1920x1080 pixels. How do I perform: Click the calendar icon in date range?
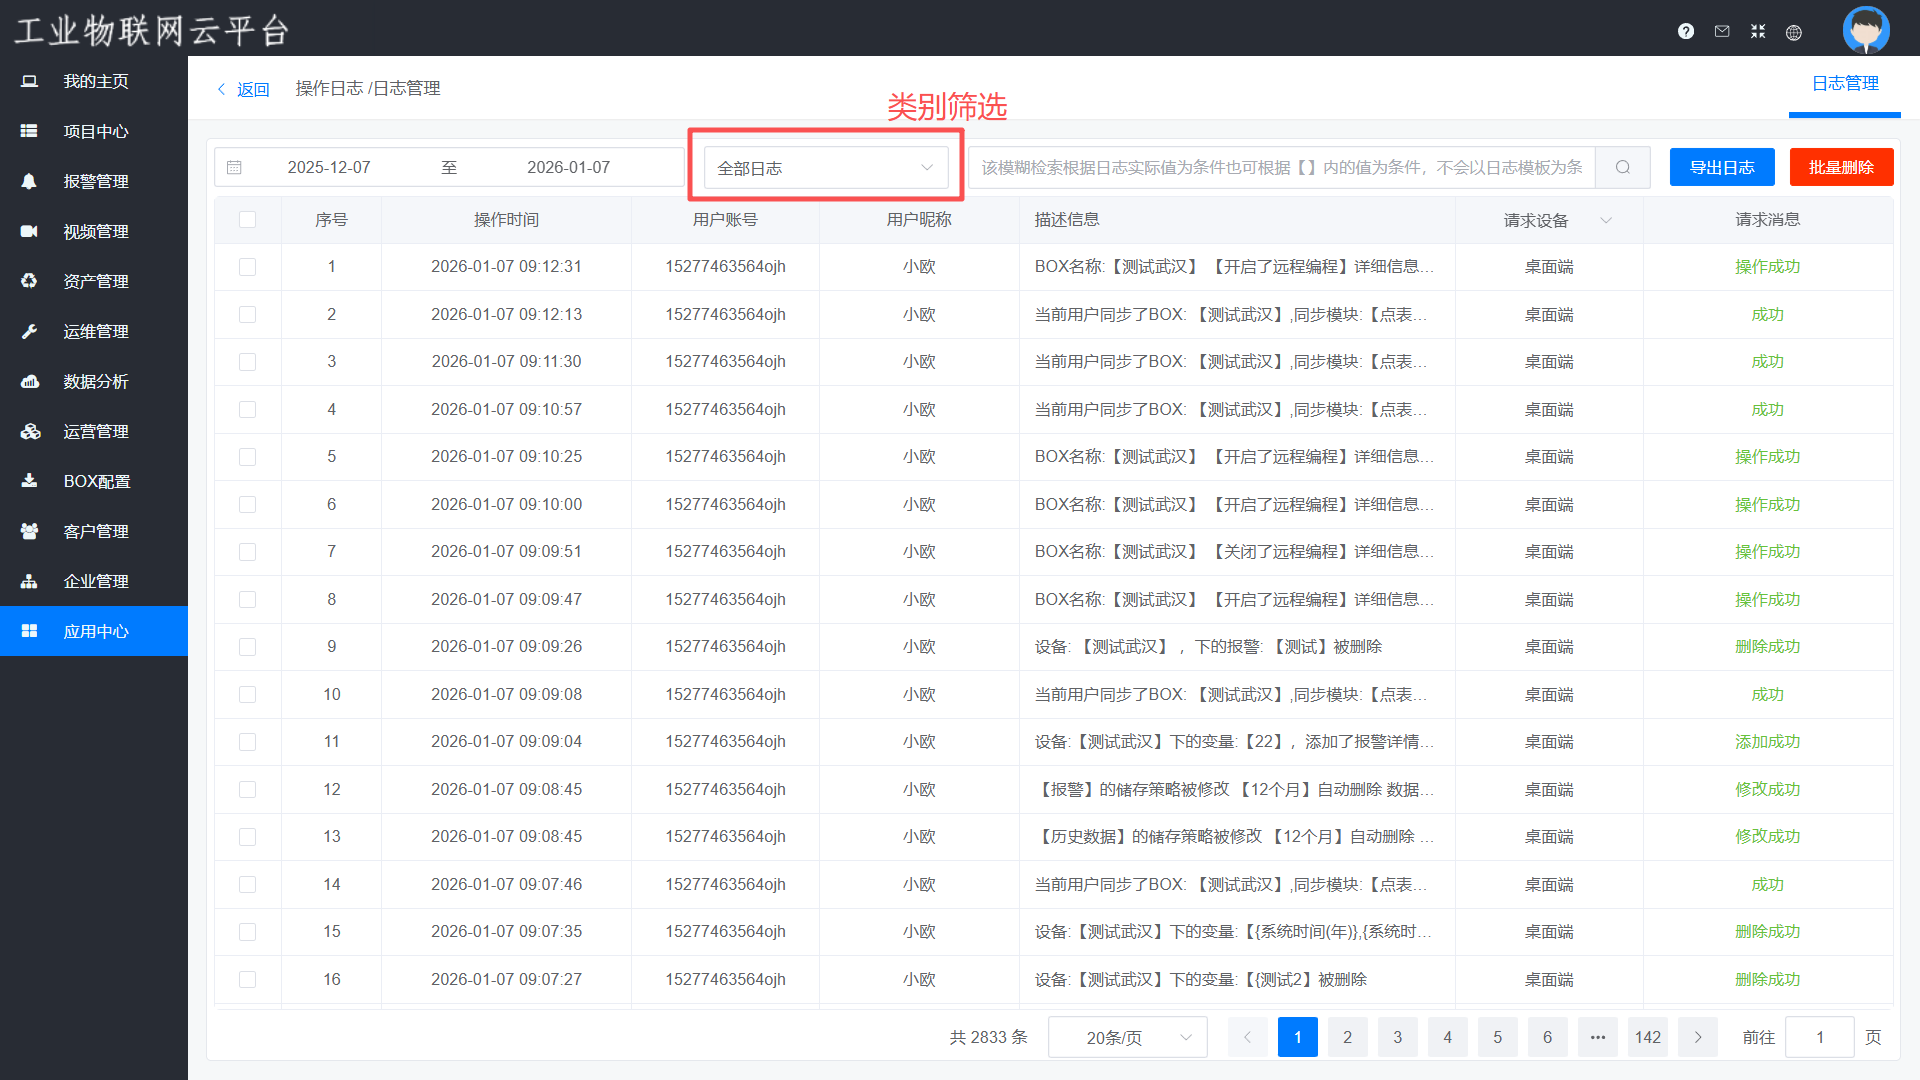pyautogui.click(x=234, y=167)
